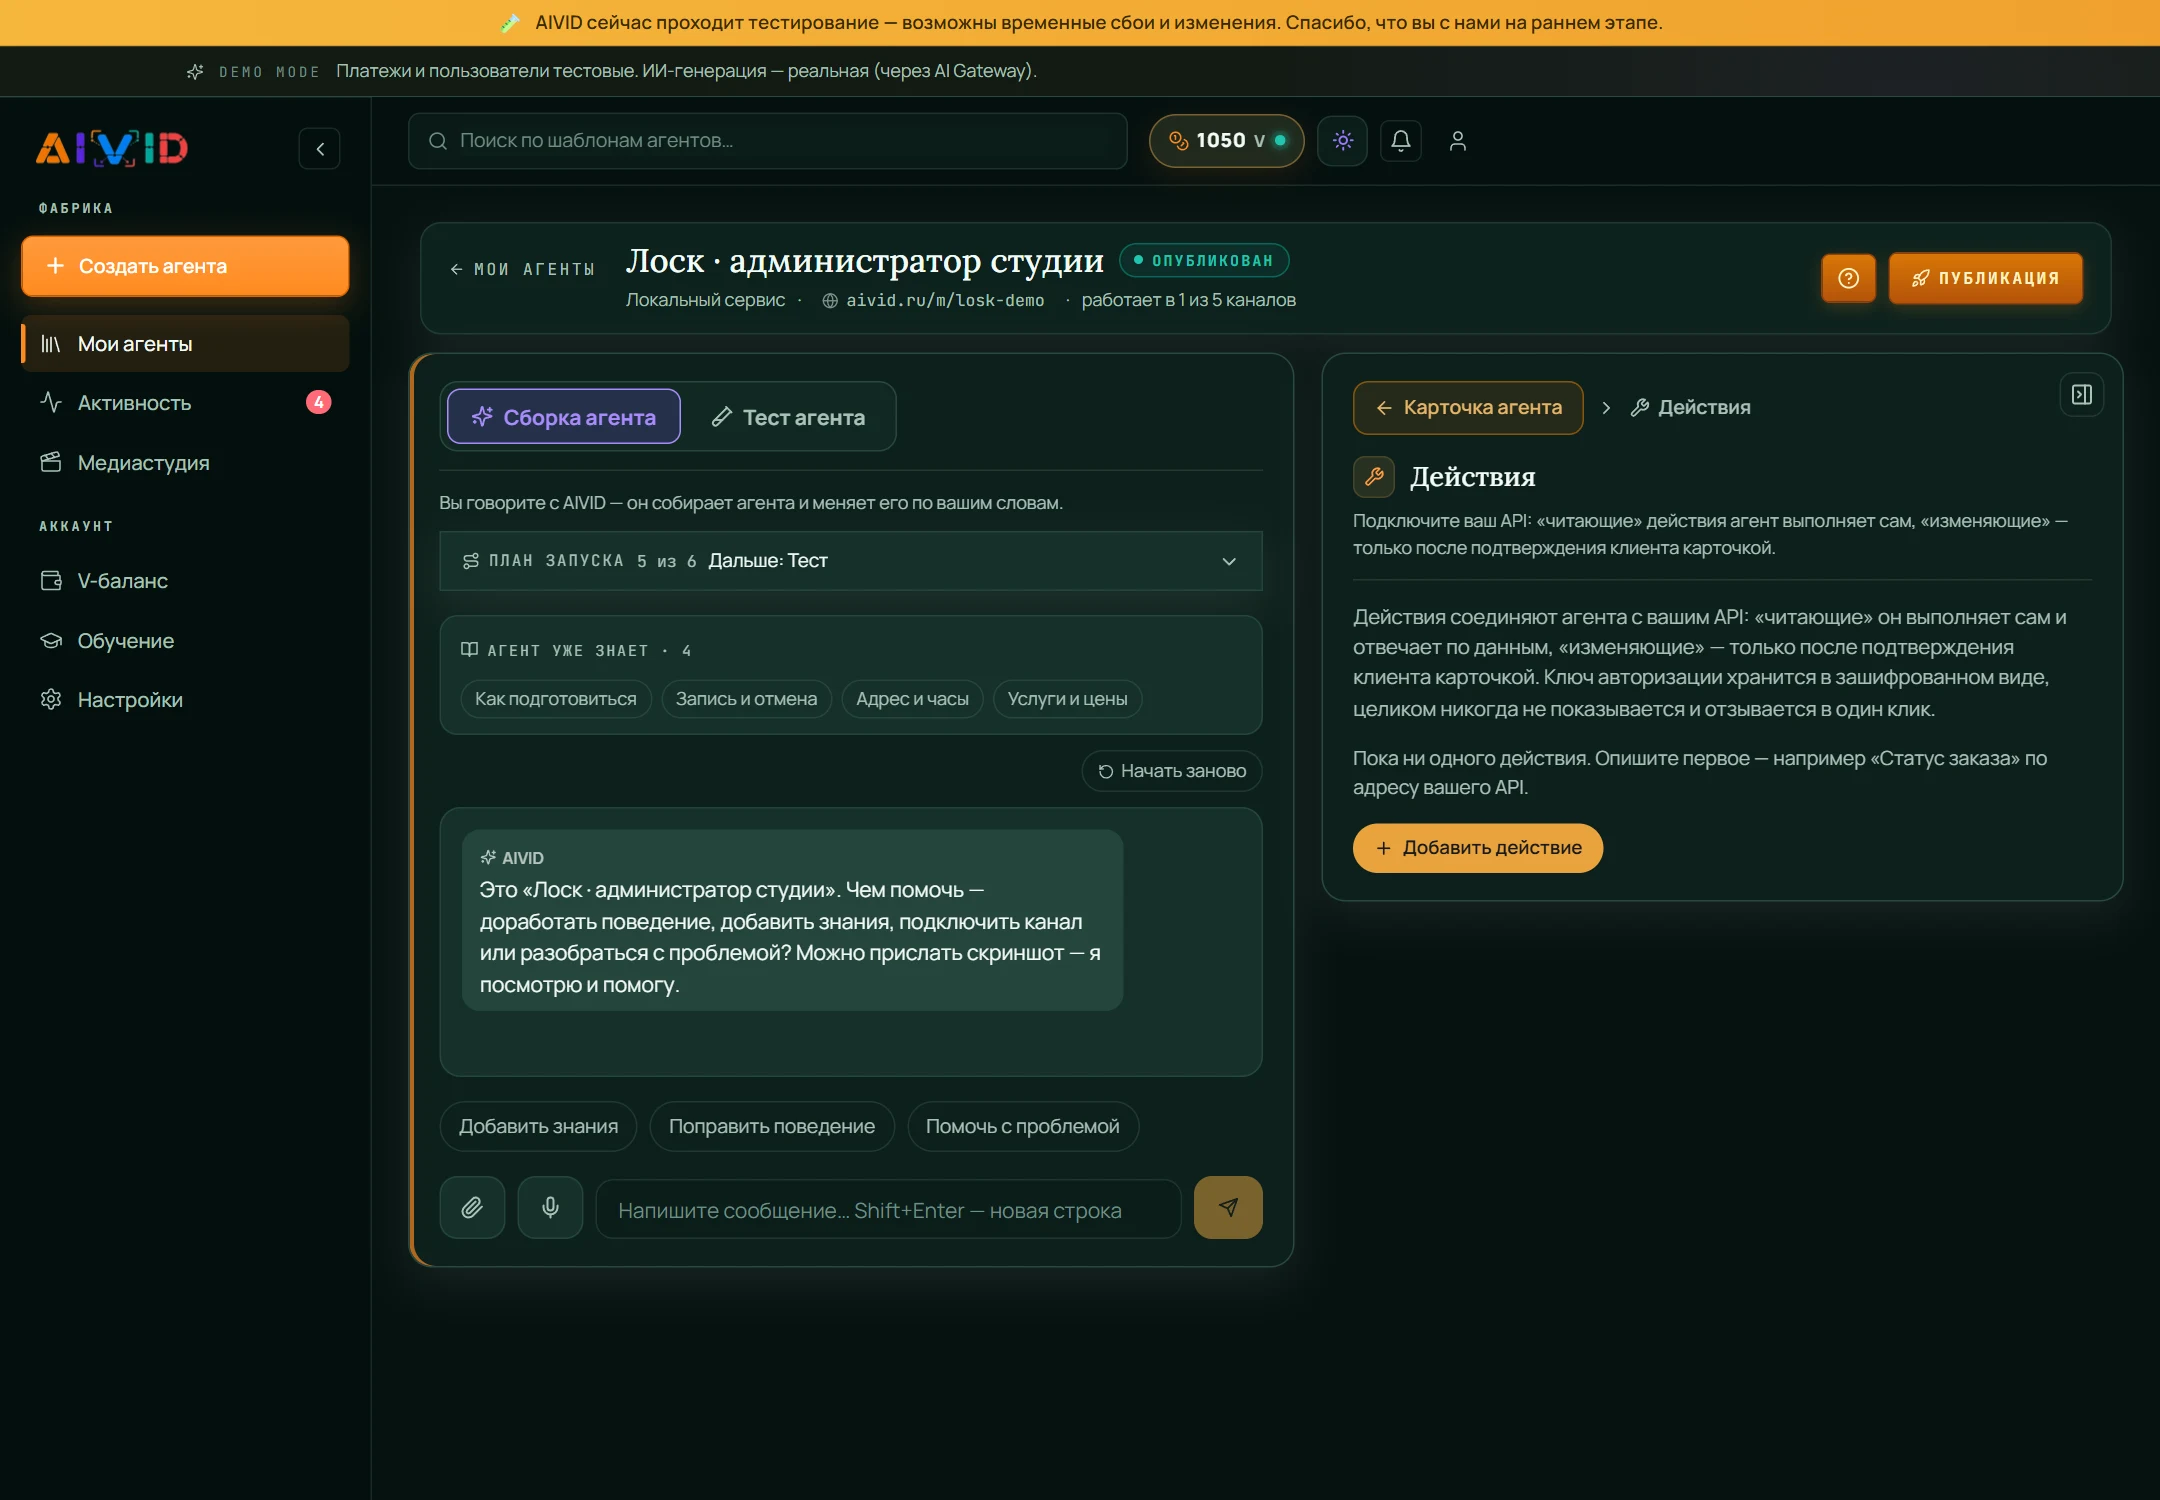Click Создать агента button
The height and width of the screenshot is (1500, 2160).
(x=185, y=266)
